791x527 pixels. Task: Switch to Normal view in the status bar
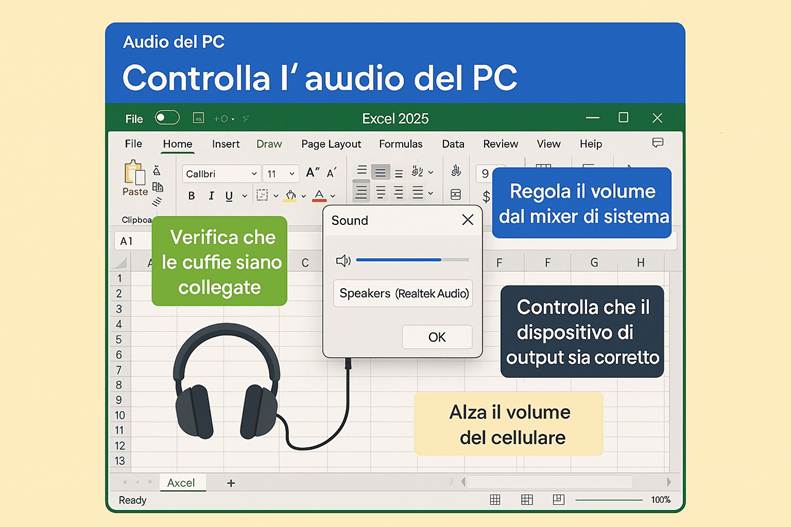tap(495, 500)
